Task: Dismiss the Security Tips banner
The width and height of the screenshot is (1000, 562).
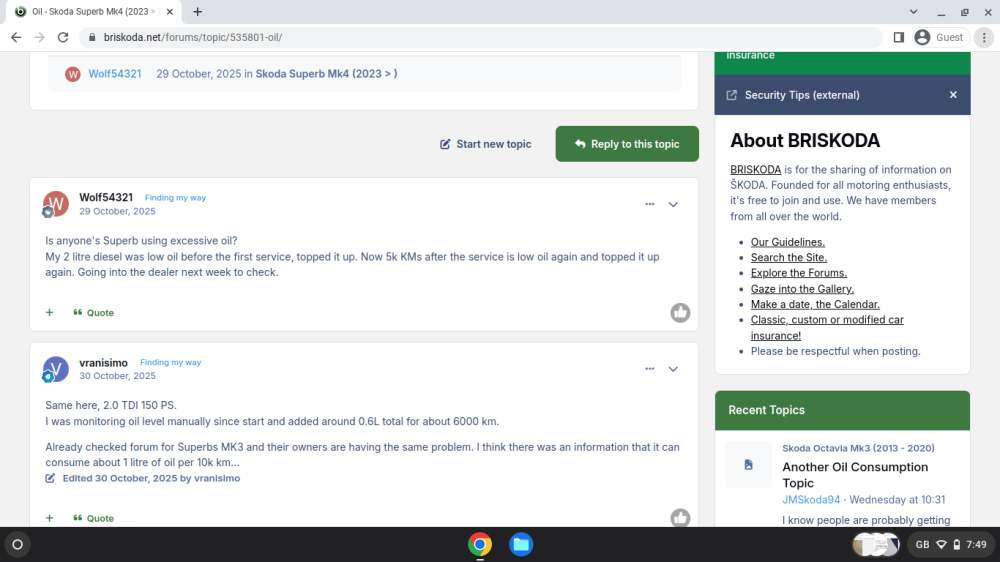Action: pos(953,95)
